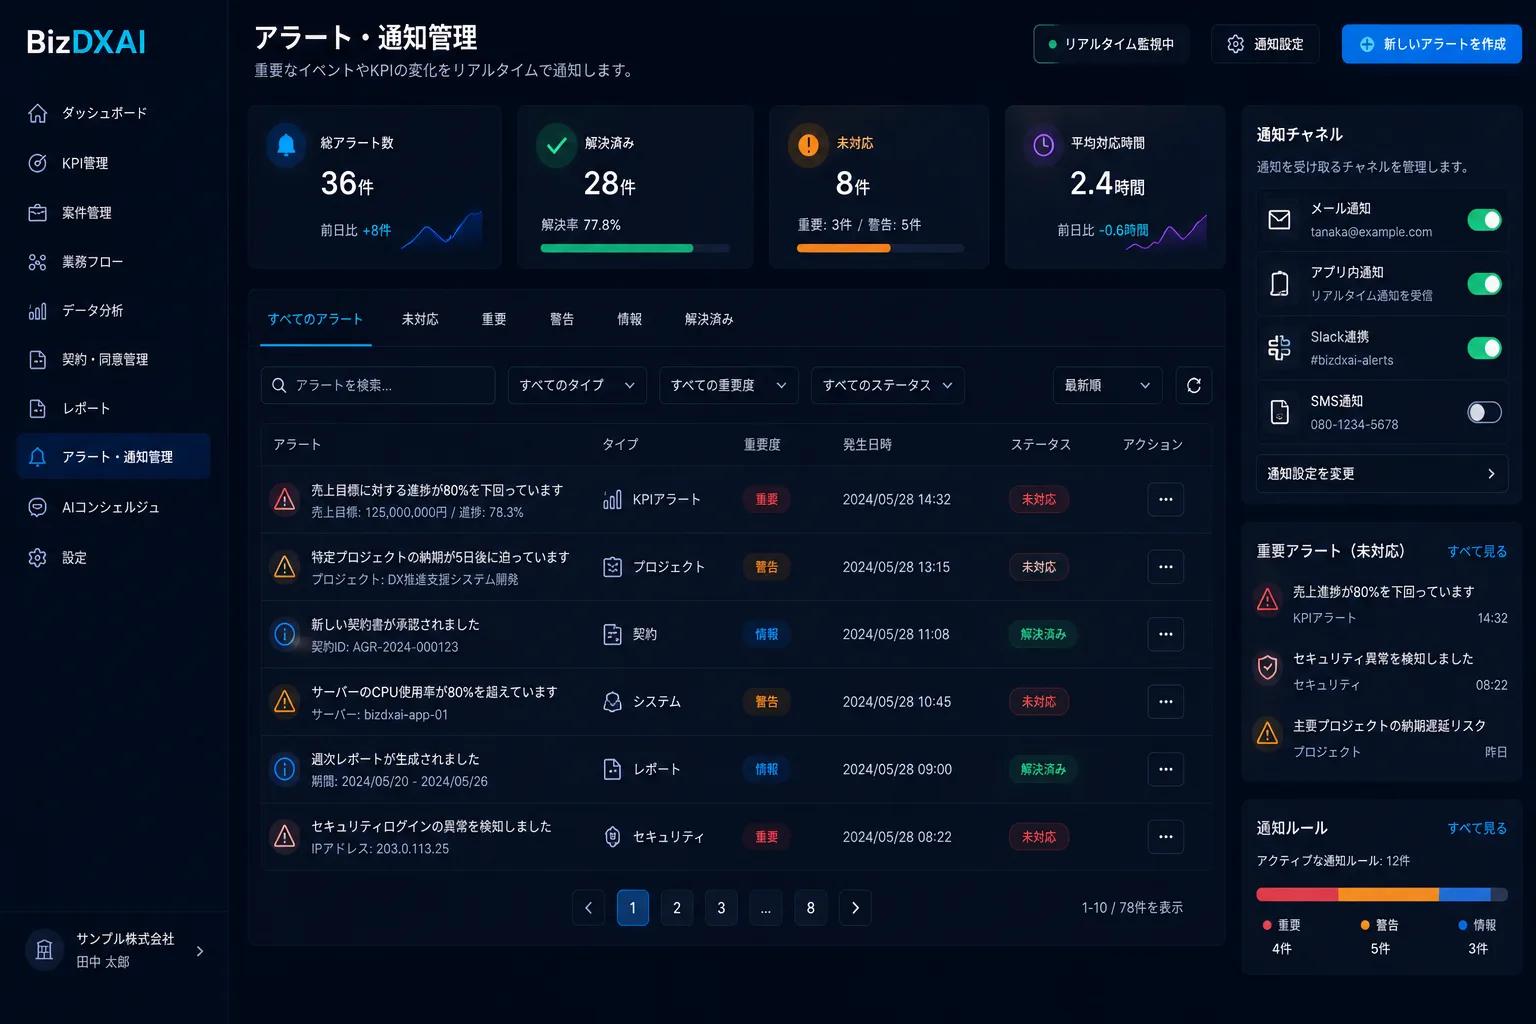Click the company building icon at sidebar bottom

pos(44,950)
